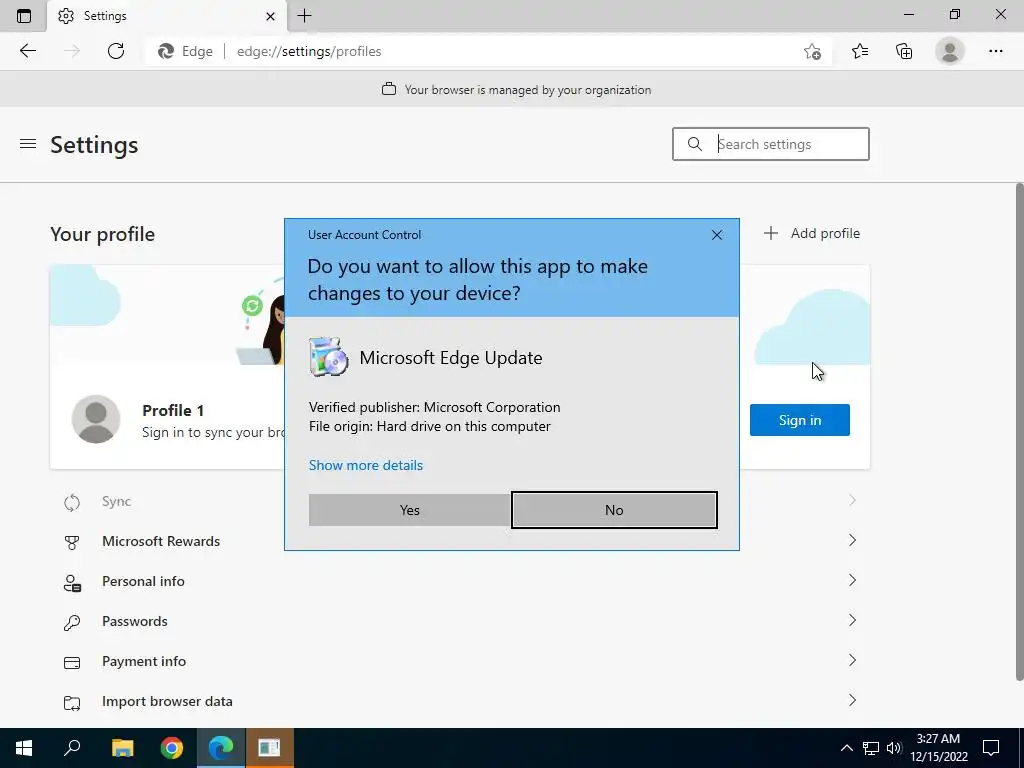The image size is (1024, 768).
Task: Click the Profile 1 name text
Action: 173,411
